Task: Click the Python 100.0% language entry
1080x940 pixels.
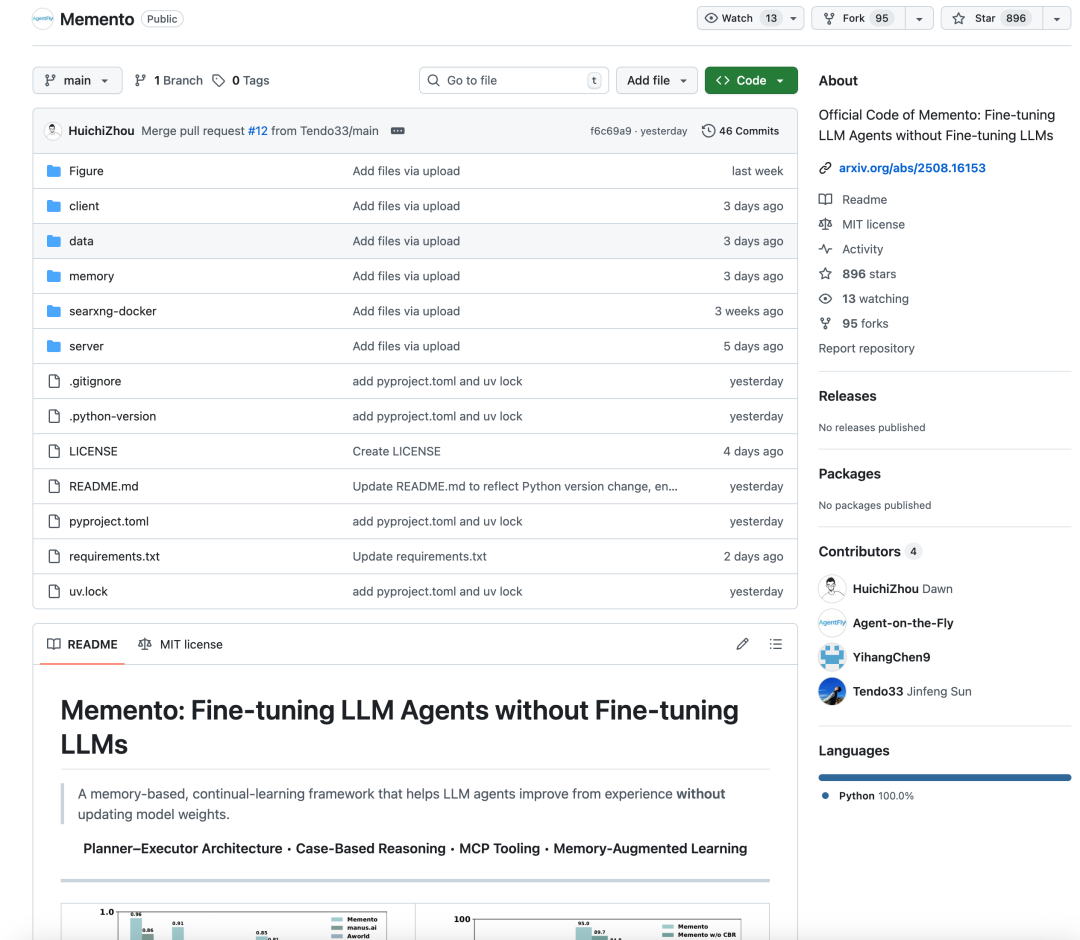Action: click(x=869, y=796)
